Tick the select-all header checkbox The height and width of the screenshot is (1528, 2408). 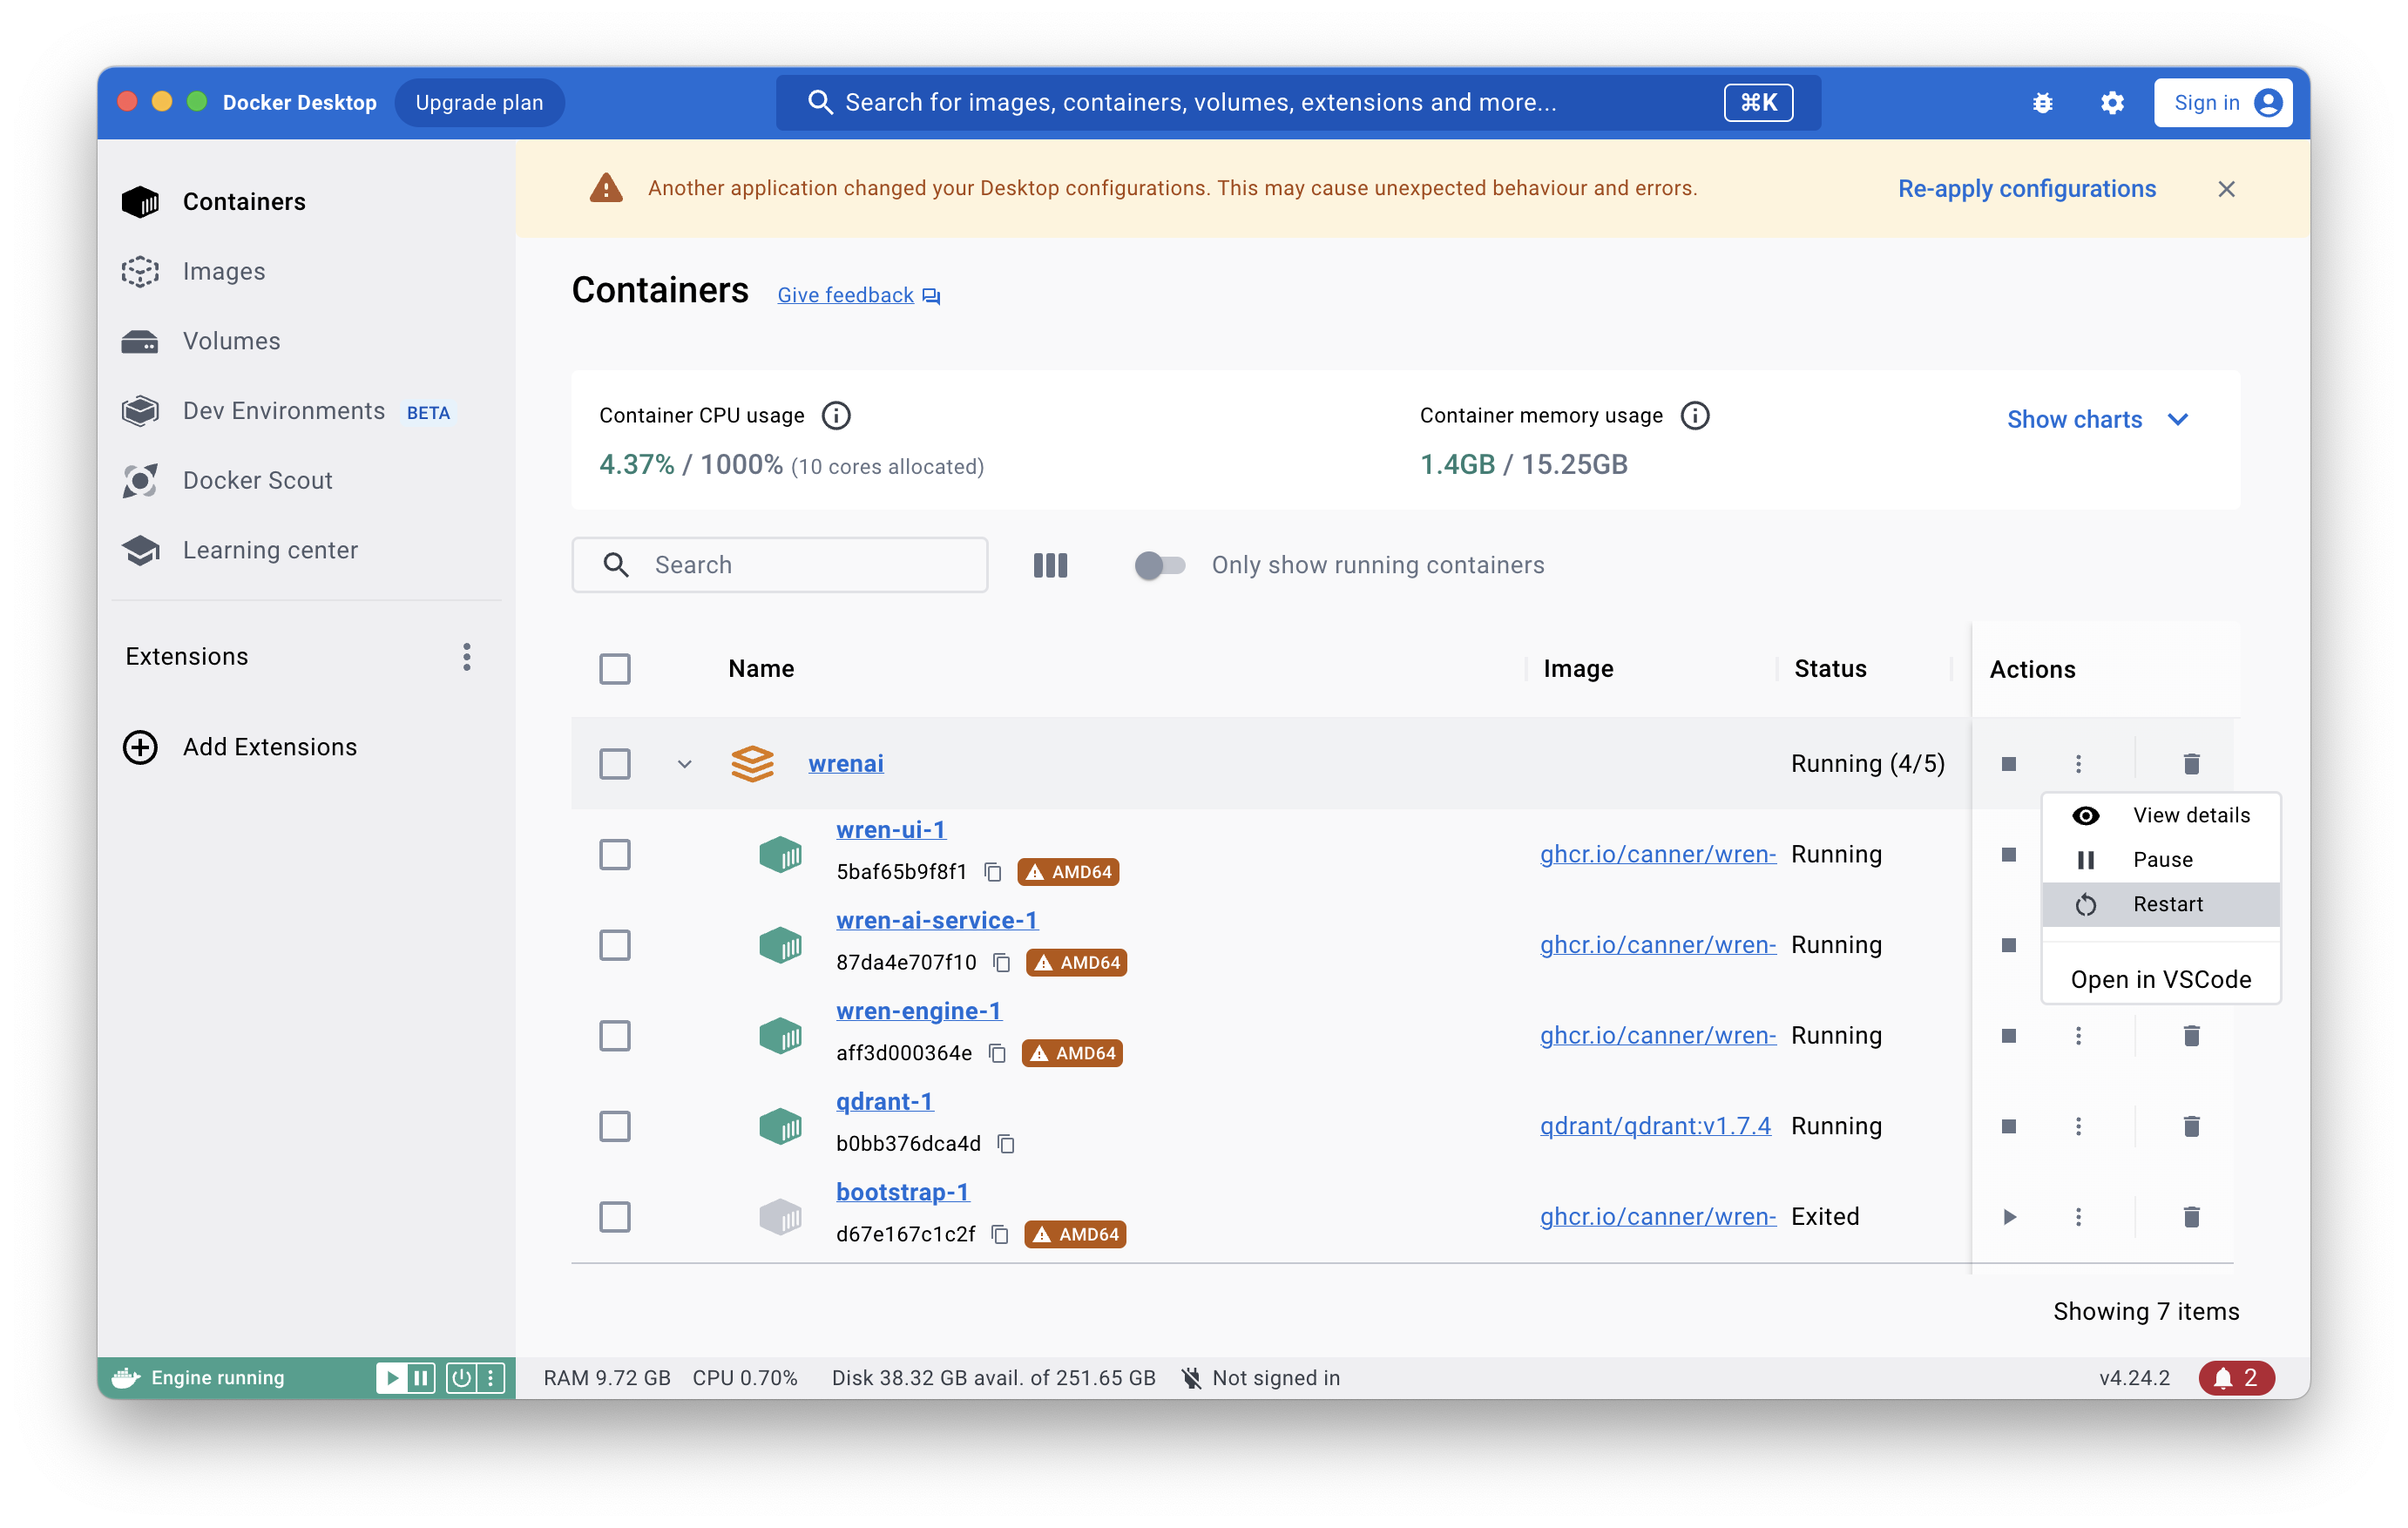click(615, 669)
